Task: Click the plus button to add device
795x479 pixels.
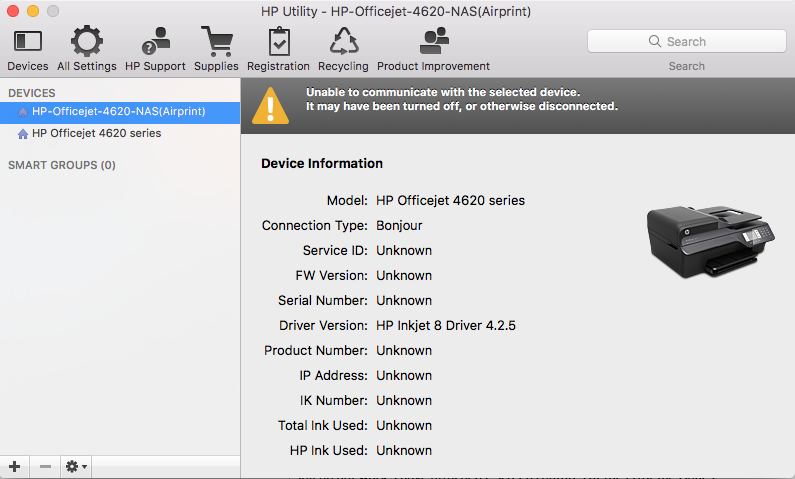Action: 15,467
